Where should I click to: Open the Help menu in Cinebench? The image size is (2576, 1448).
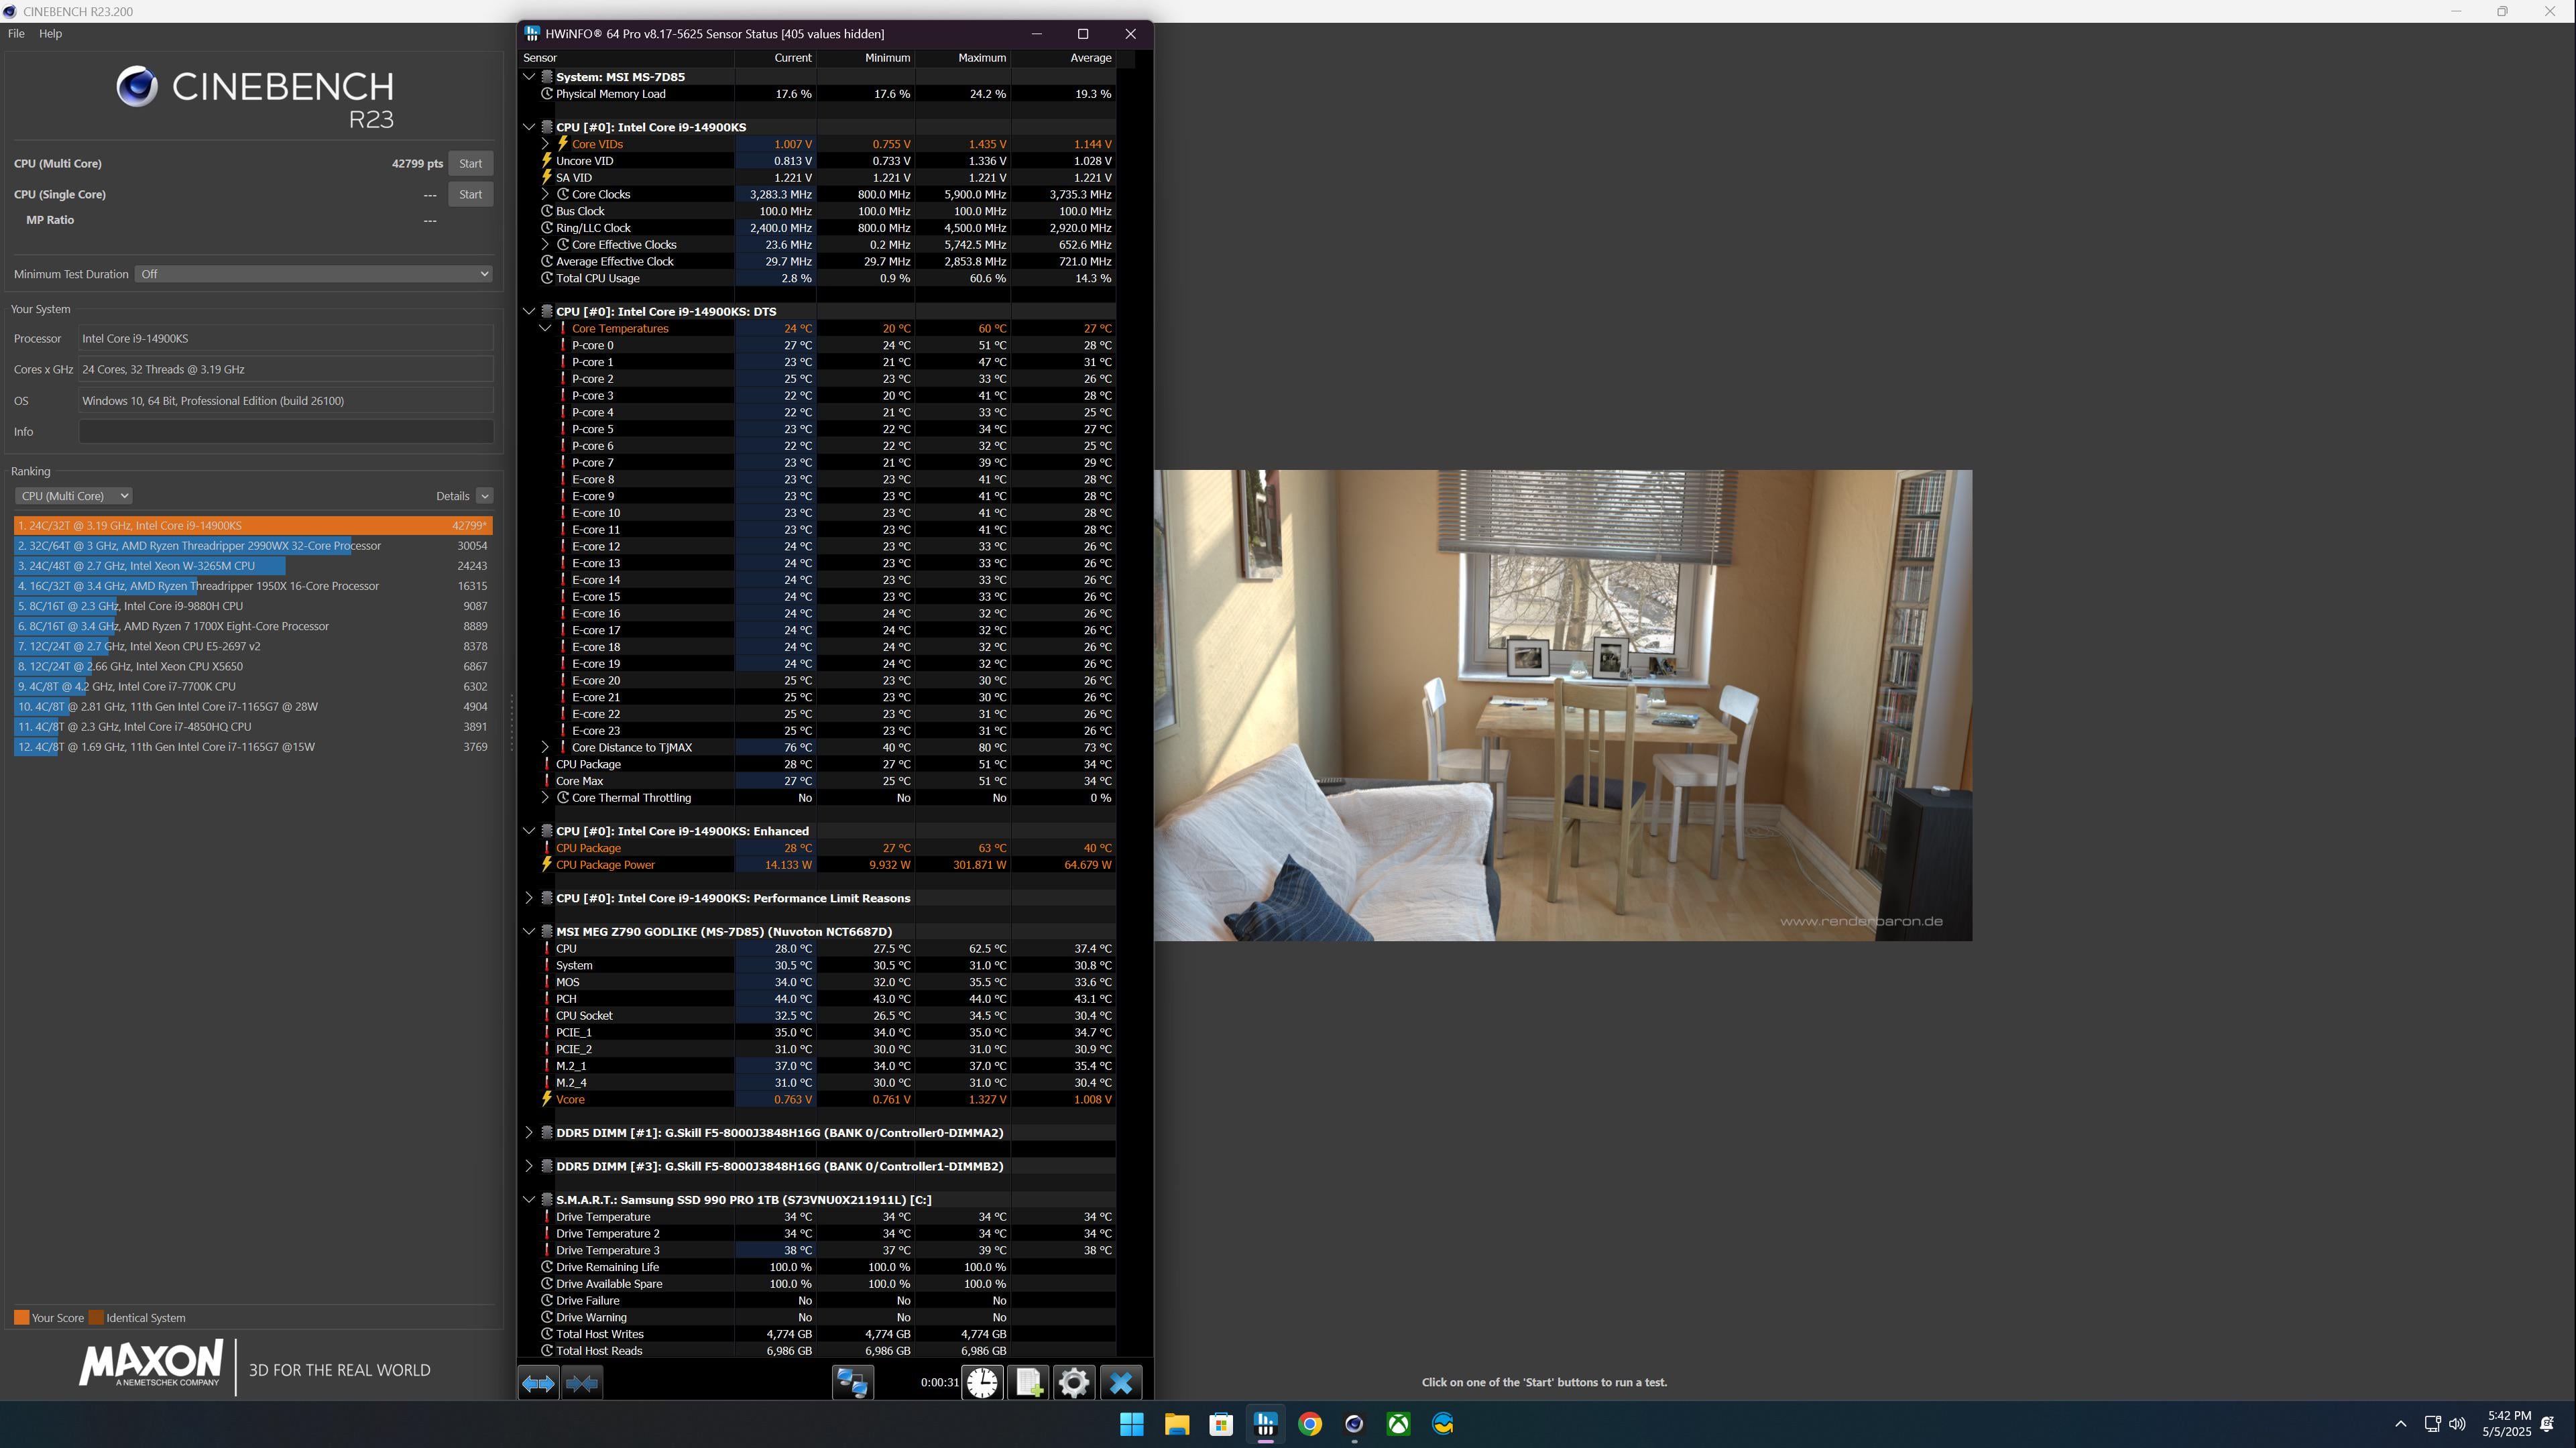(x=50, y=33)
